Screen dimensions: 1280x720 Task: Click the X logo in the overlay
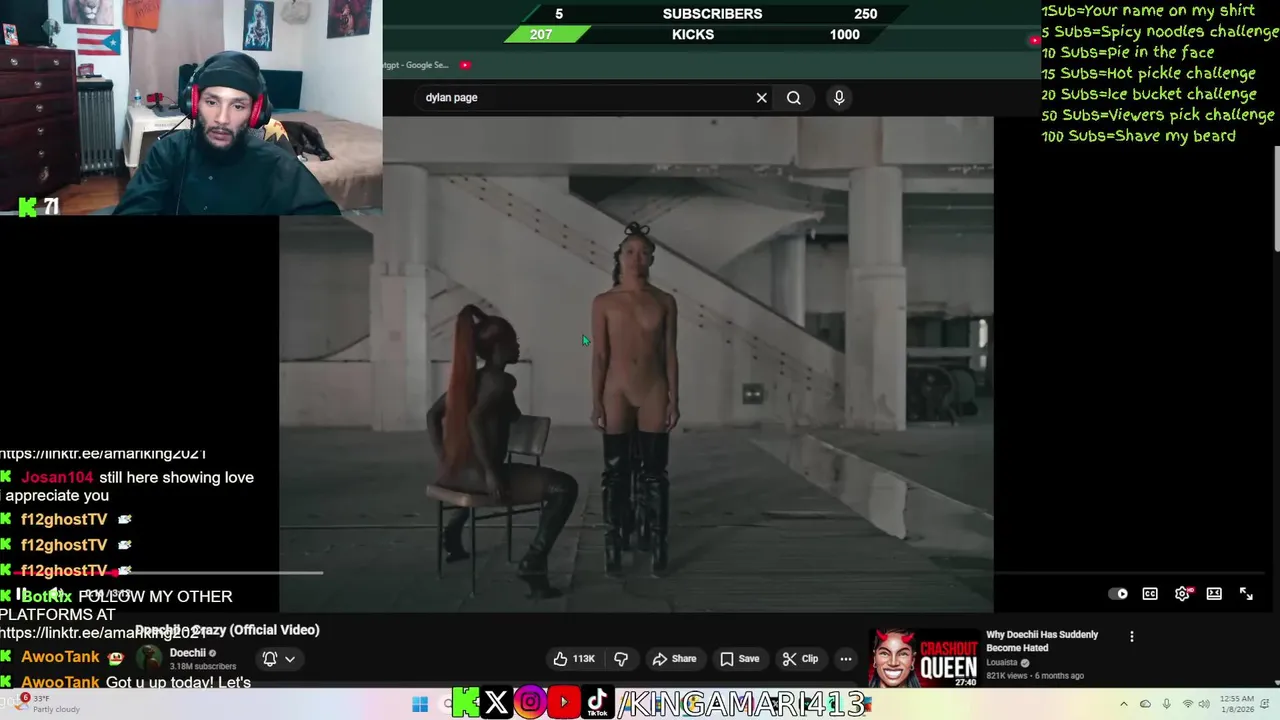496,703
